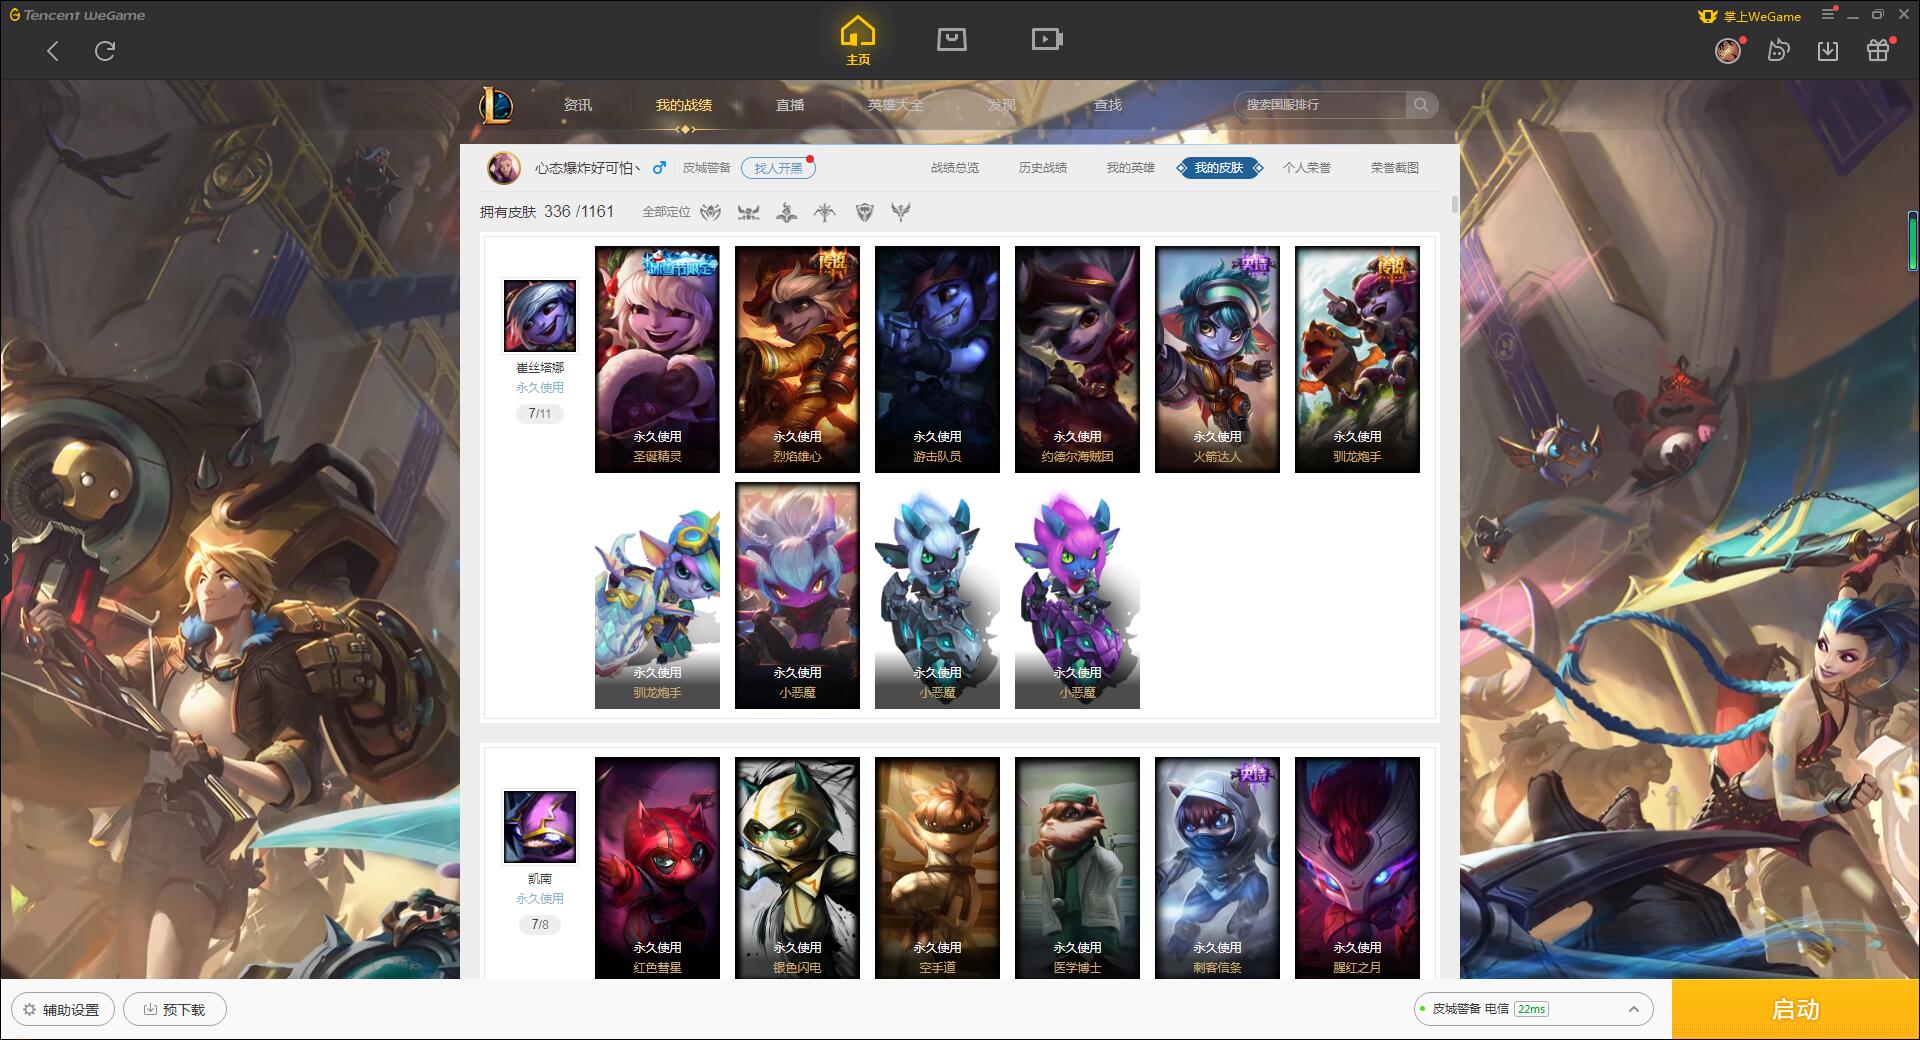Open the 驯龙炮手 skin card with 传说 badge
This screenshot has width=1920, height=1040.
(x=1357, y=359)
